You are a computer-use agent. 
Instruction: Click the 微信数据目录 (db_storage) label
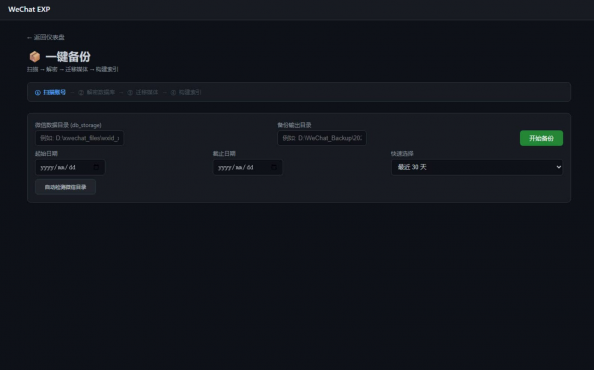pos(68,125)
